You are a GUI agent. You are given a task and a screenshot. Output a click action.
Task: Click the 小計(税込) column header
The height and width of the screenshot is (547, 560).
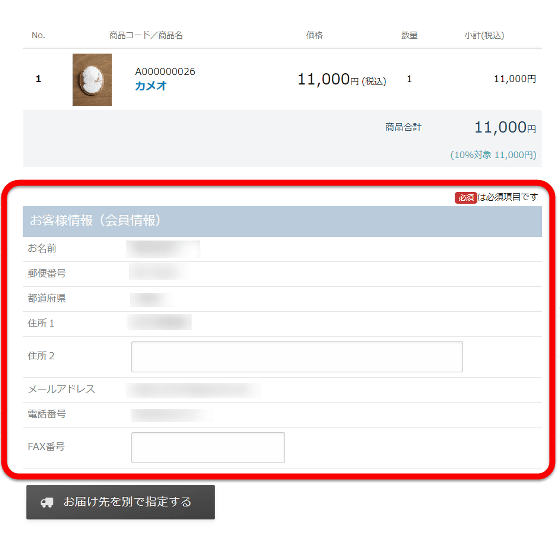(484, 35)
